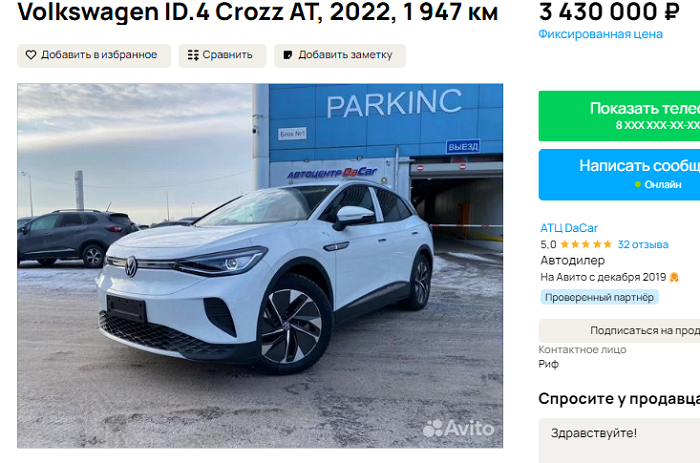The image size is (700, 463).
Task: Open the main Volkswagen ID.4 photo
Action: coord(260,266)
